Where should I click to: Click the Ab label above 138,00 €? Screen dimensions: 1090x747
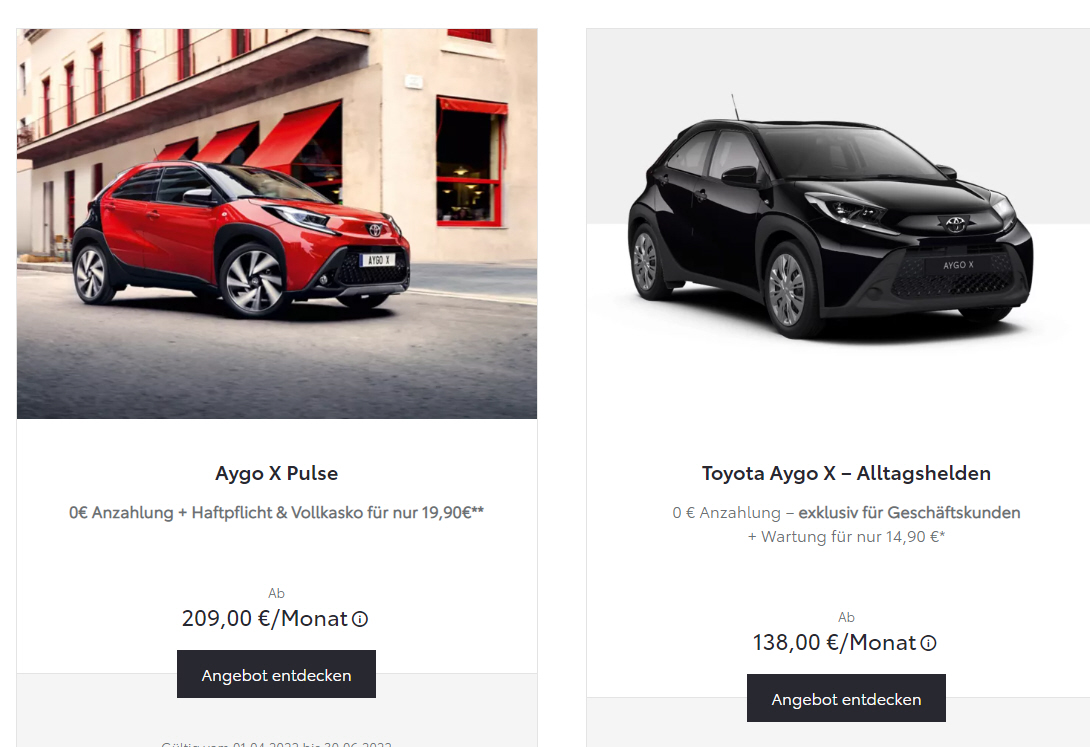pos(846,617)
